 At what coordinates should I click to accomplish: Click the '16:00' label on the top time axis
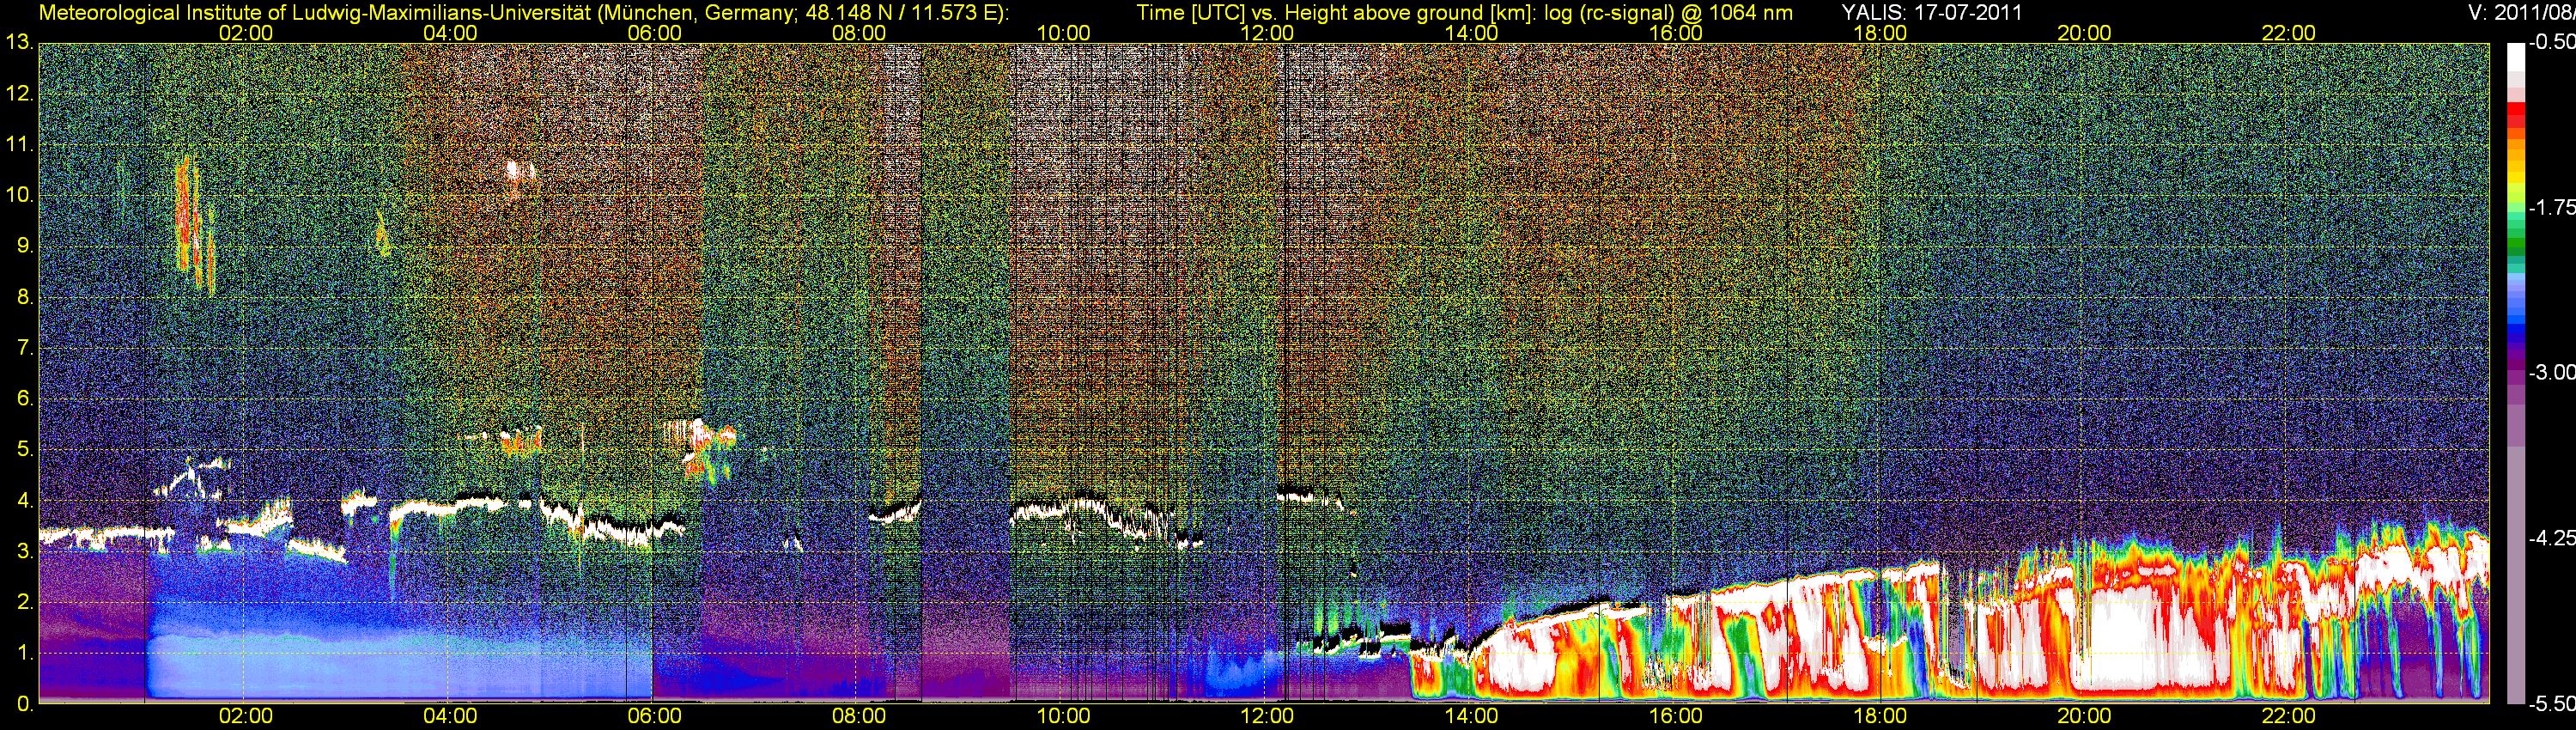point(1676,33)
